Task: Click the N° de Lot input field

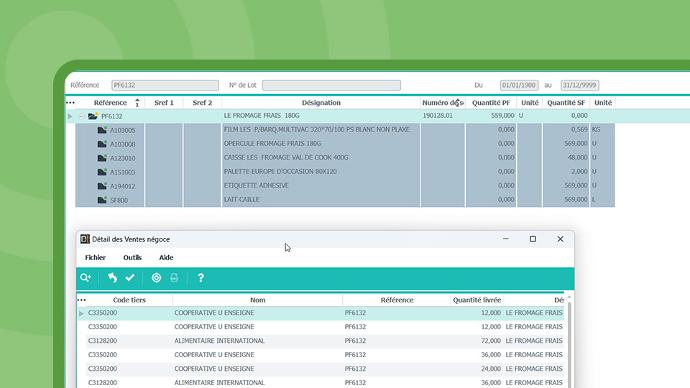Action: pyautogui.click(x=331, y=85)
